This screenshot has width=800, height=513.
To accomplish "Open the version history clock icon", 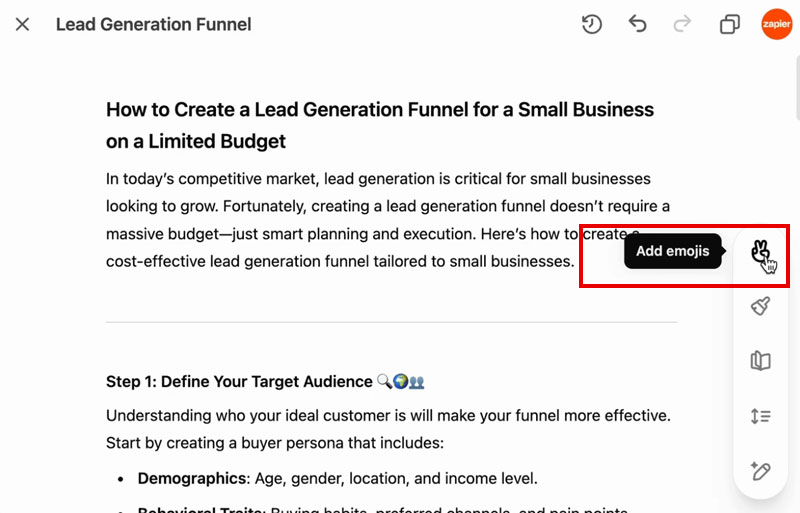I will (592, 24).
